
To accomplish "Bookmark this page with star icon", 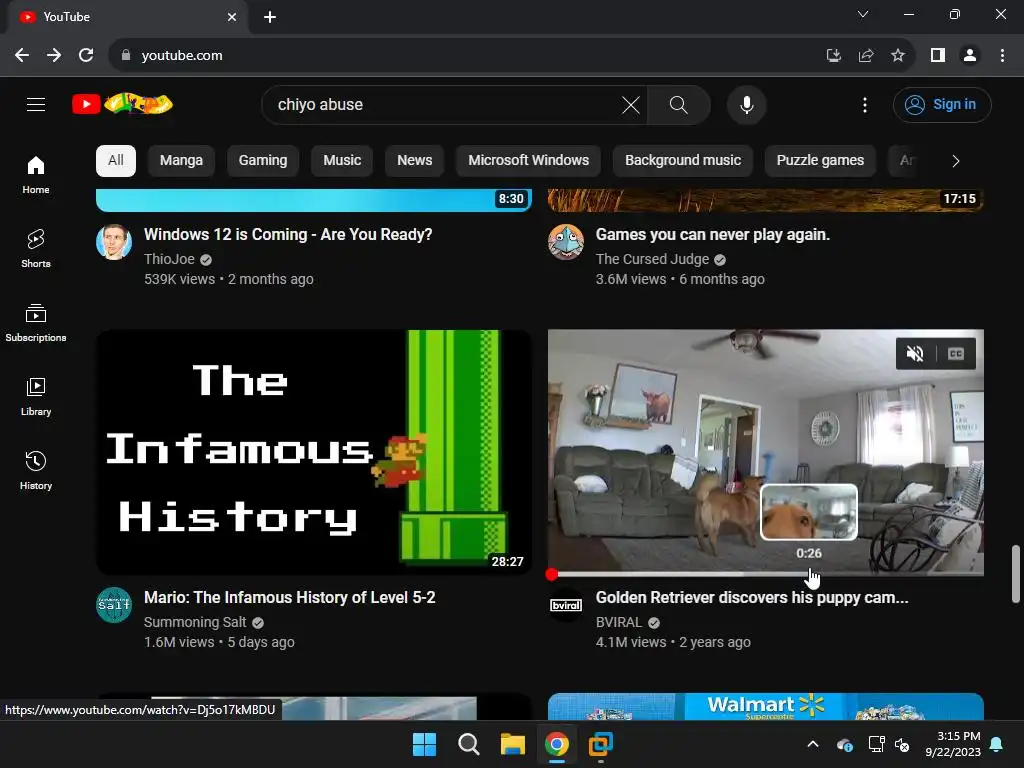I will pyautogui.click(x=898, y=56).
